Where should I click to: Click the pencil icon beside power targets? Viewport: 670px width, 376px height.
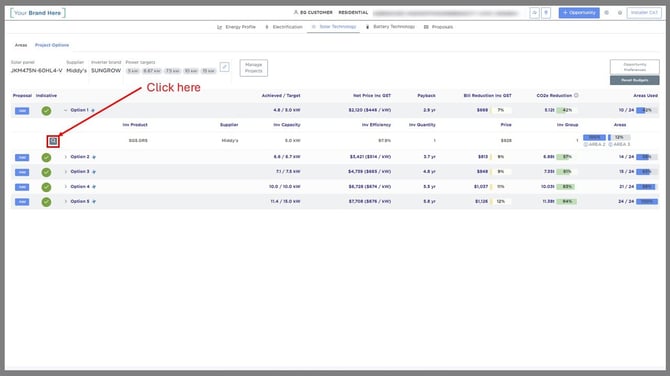224,67
